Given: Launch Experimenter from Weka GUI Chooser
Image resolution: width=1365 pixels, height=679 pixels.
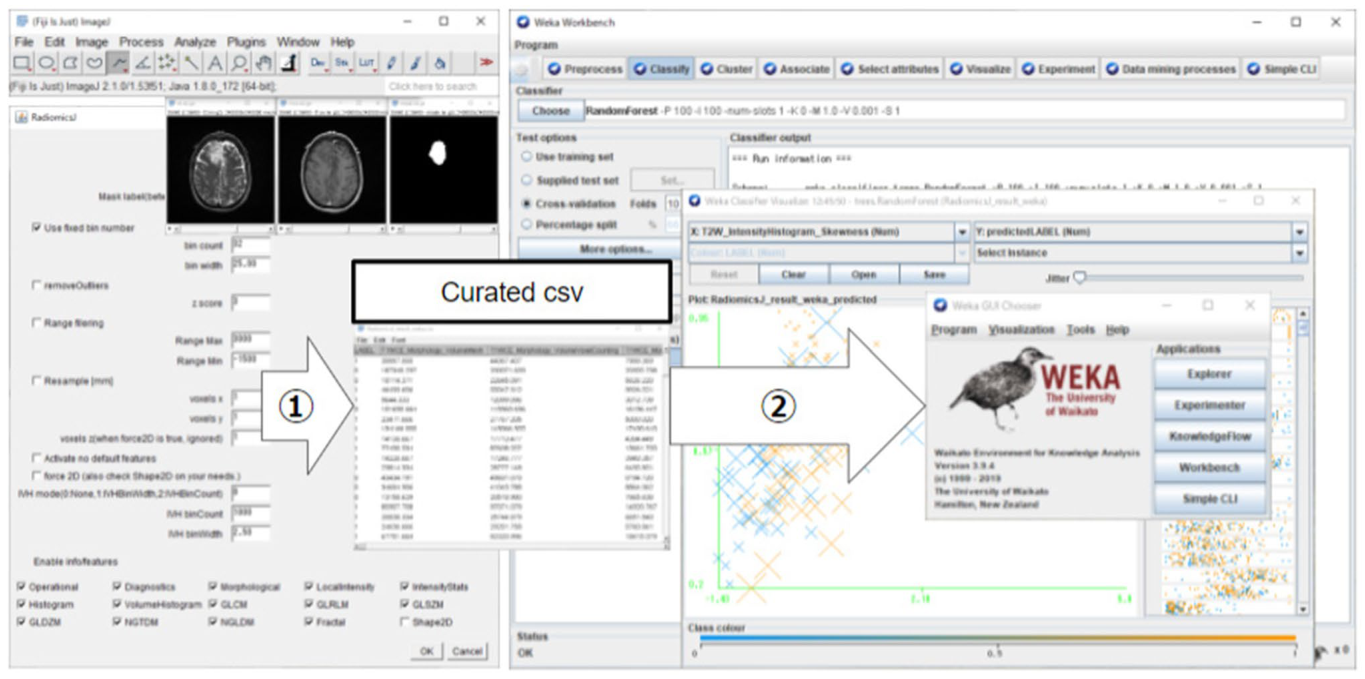Looking at the screenshot, I should tap(1210, 405).
